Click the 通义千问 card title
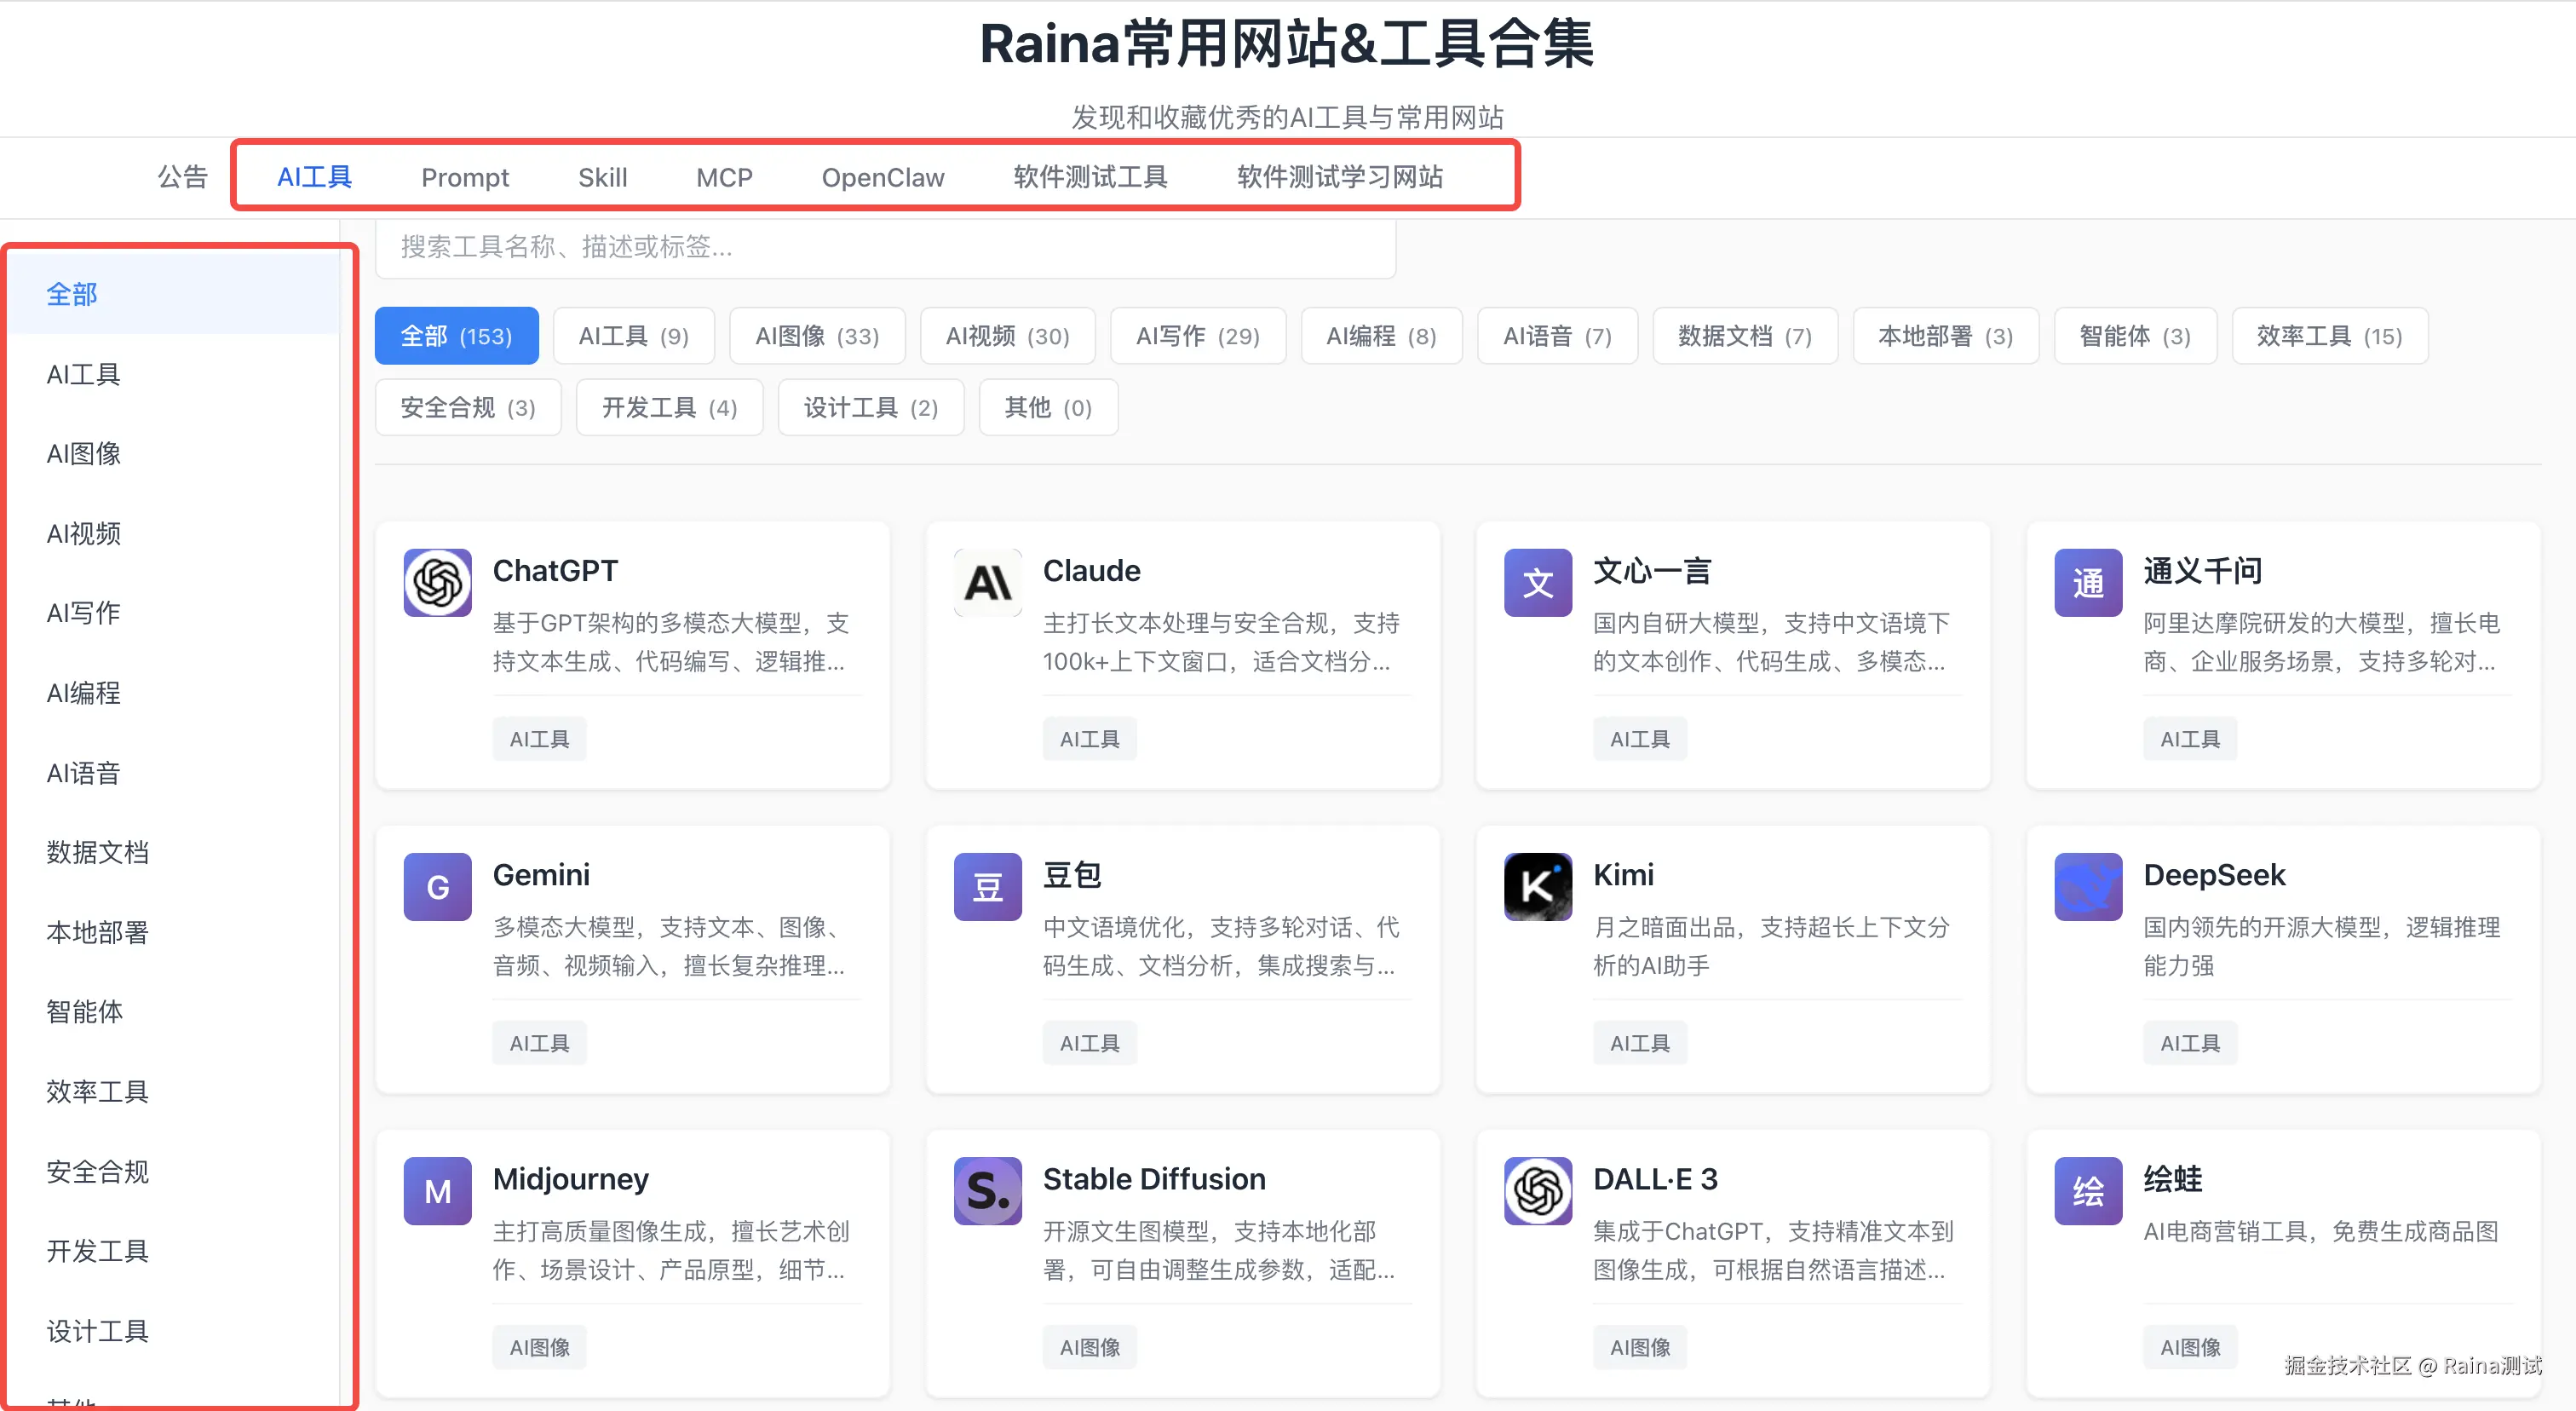The width and height of the screenshot is (2576, 1411). pos(2201,570)
